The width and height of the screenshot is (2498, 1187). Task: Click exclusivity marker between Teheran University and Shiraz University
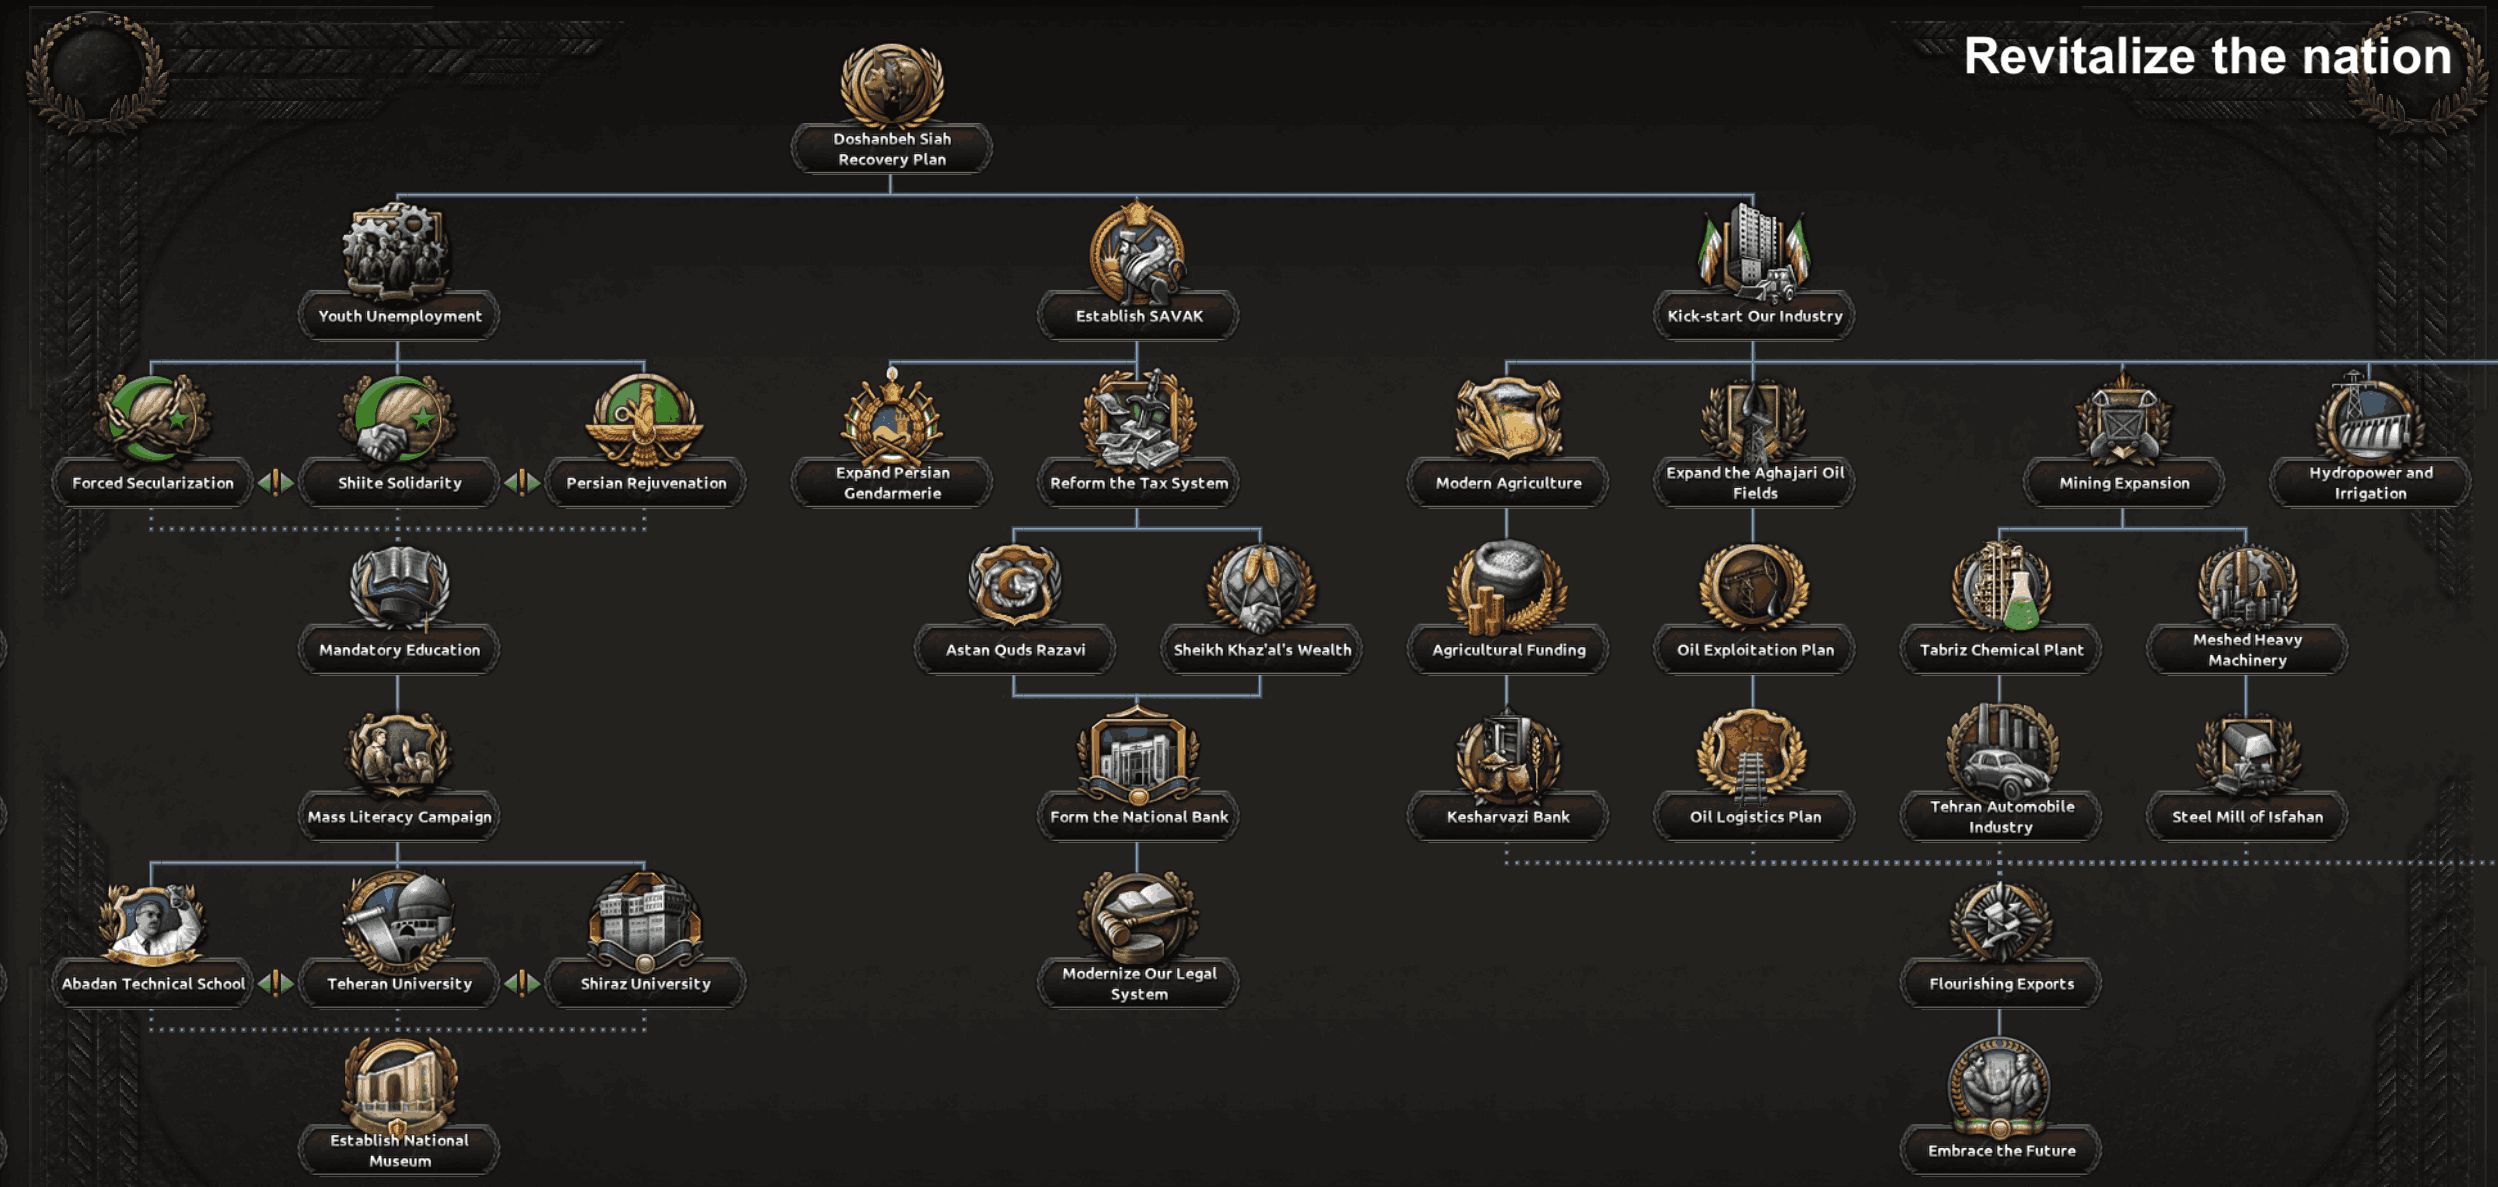coord(521,984)
